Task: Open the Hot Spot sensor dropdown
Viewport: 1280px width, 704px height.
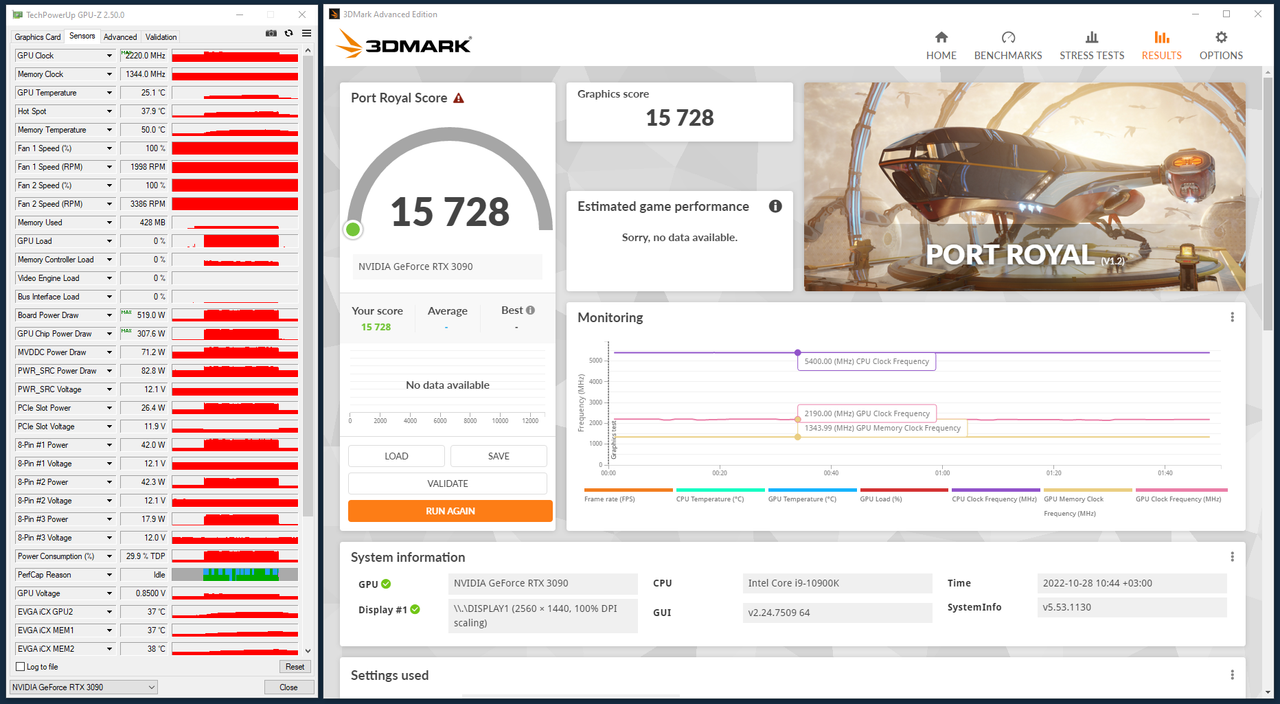Action: click(110, 111)
